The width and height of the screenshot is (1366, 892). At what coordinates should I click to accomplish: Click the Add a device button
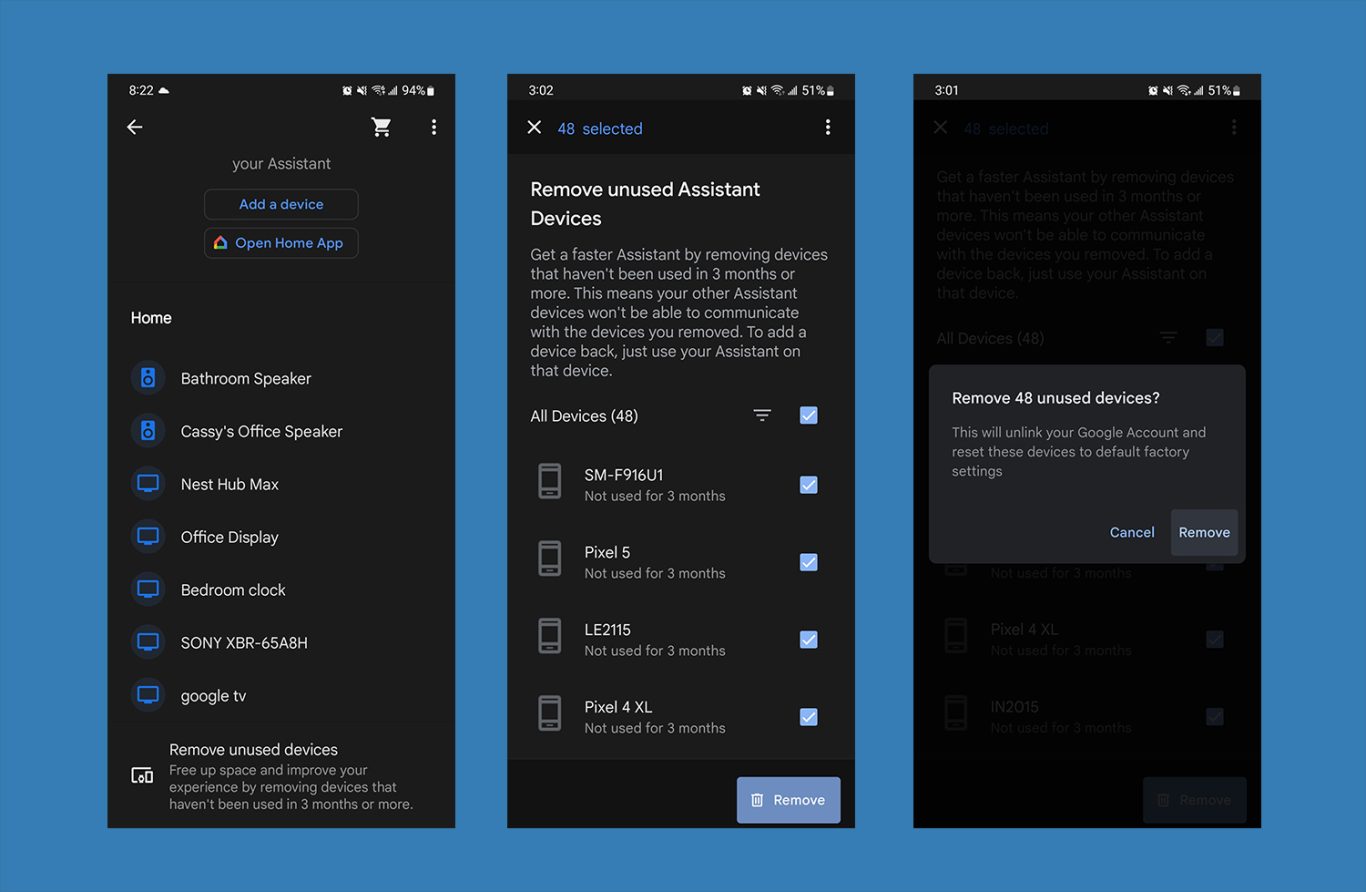point(281,204)
